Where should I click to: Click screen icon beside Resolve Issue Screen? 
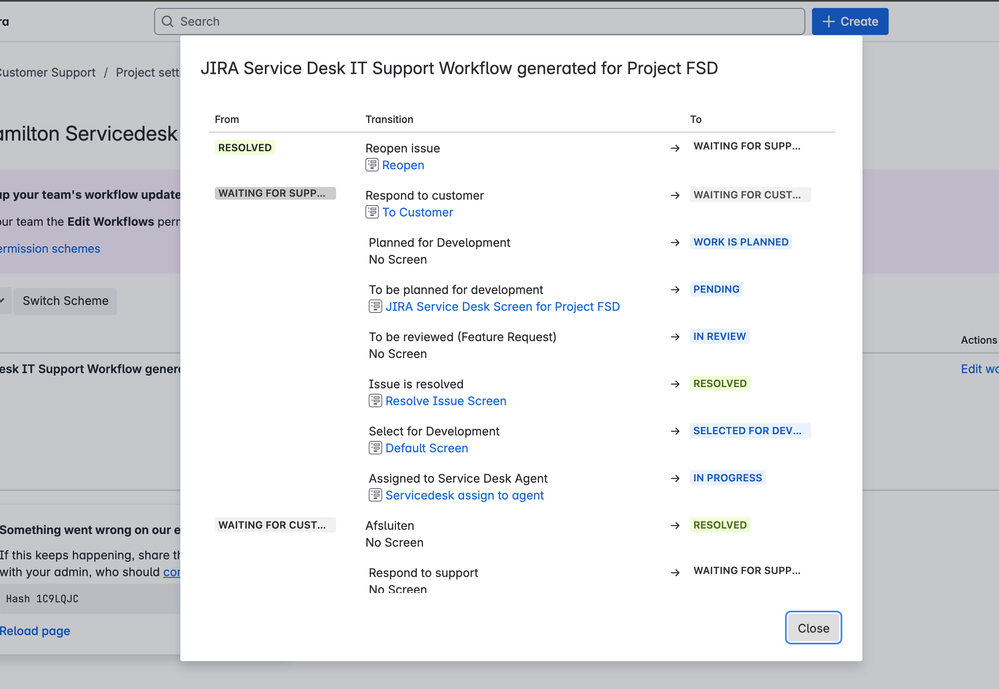coord(375,401)
